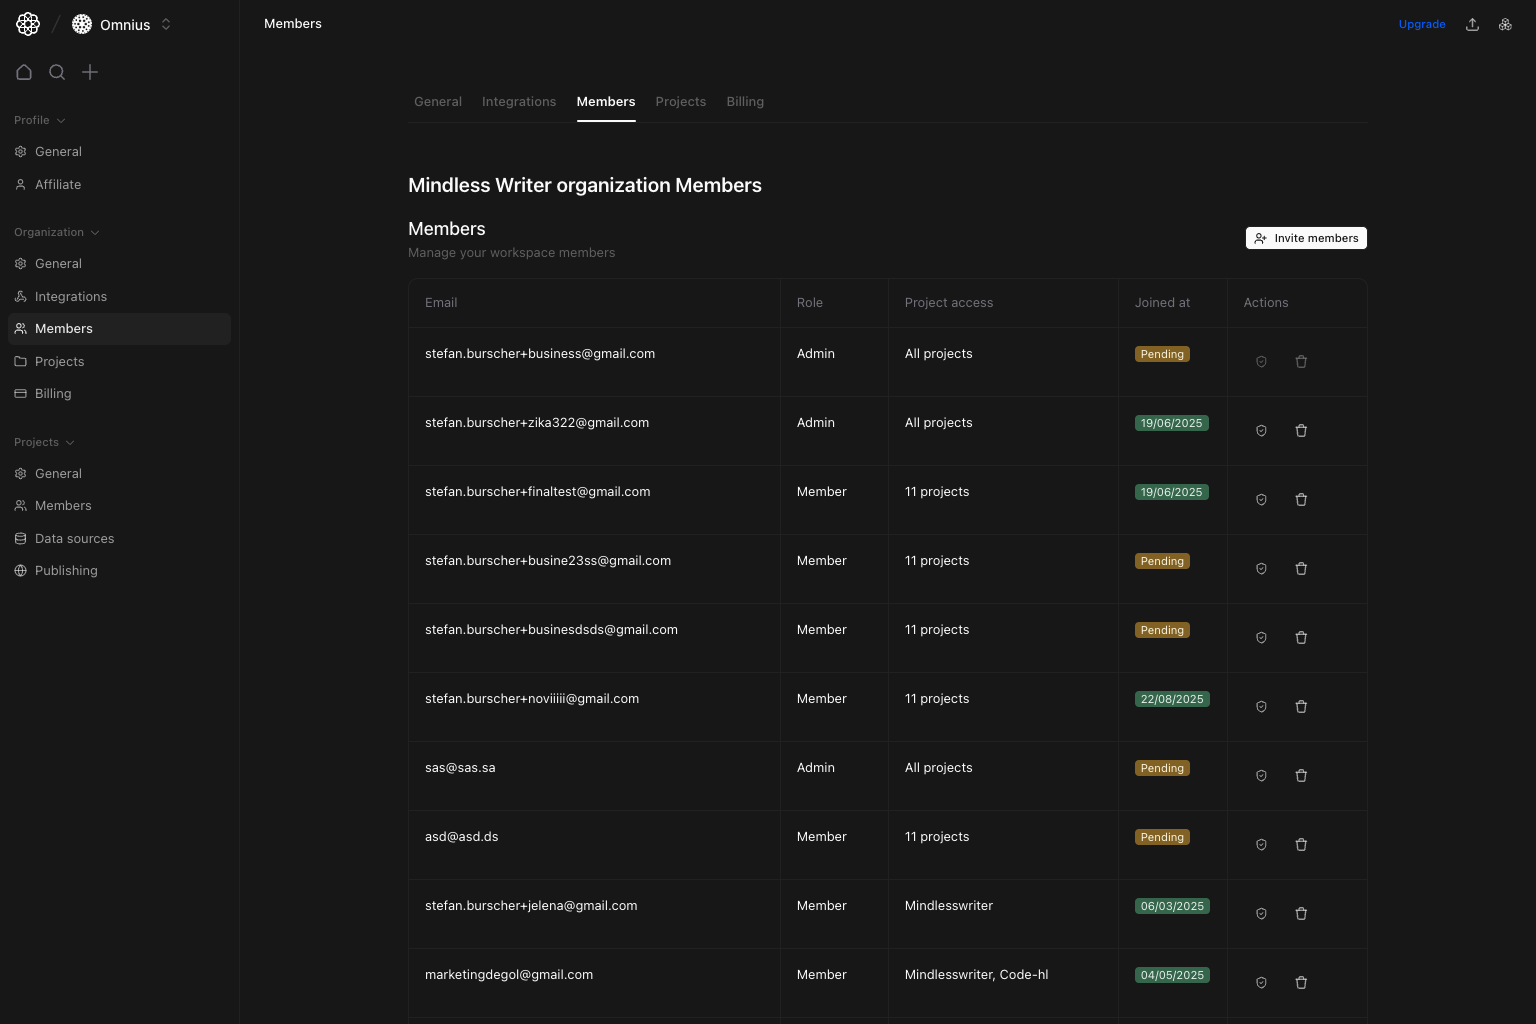The image size is (1536, 1024).
Task: Delete sas@sas.sa using its trash icon
Action: click(1301, 775)
